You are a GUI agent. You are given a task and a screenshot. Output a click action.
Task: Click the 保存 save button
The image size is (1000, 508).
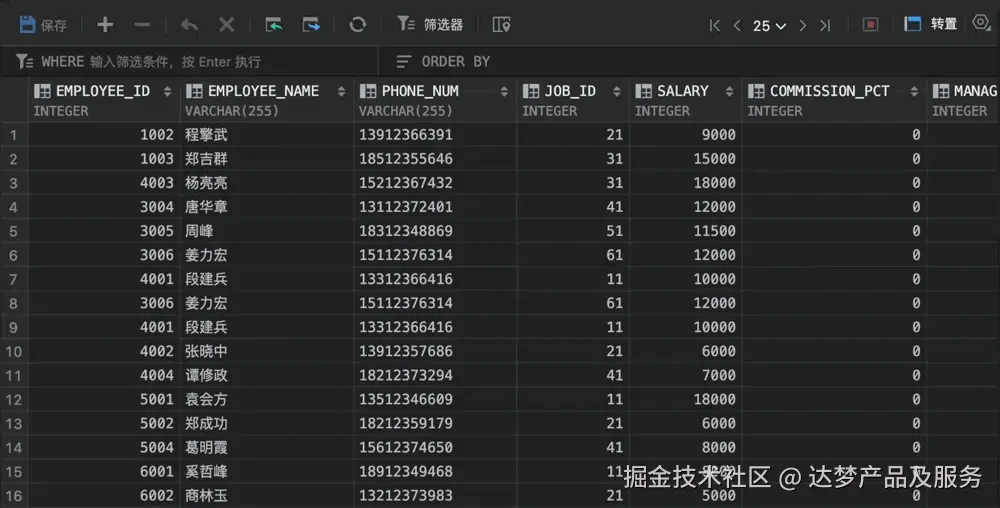tap(43, 25)
